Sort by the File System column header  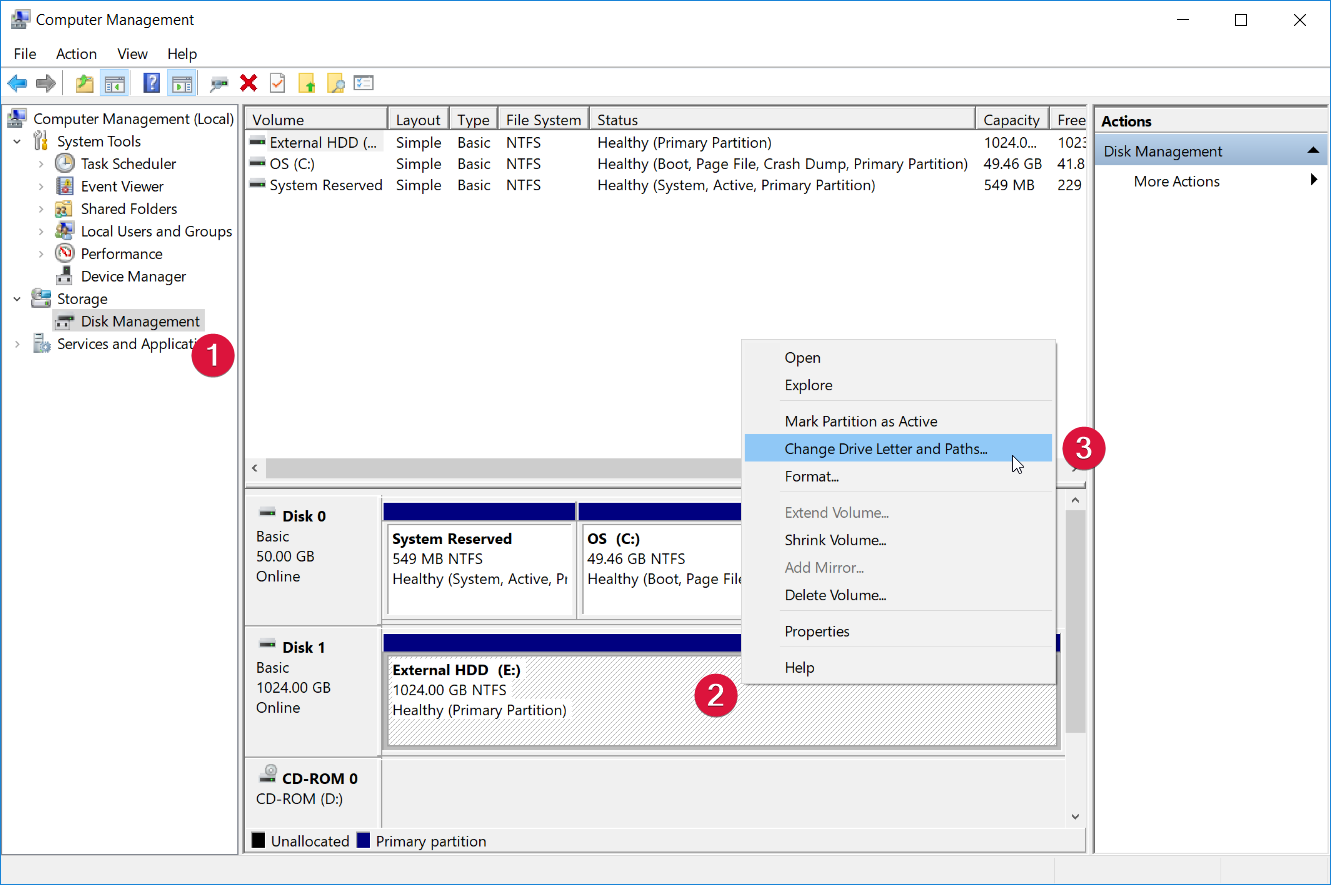coord(543,120)
